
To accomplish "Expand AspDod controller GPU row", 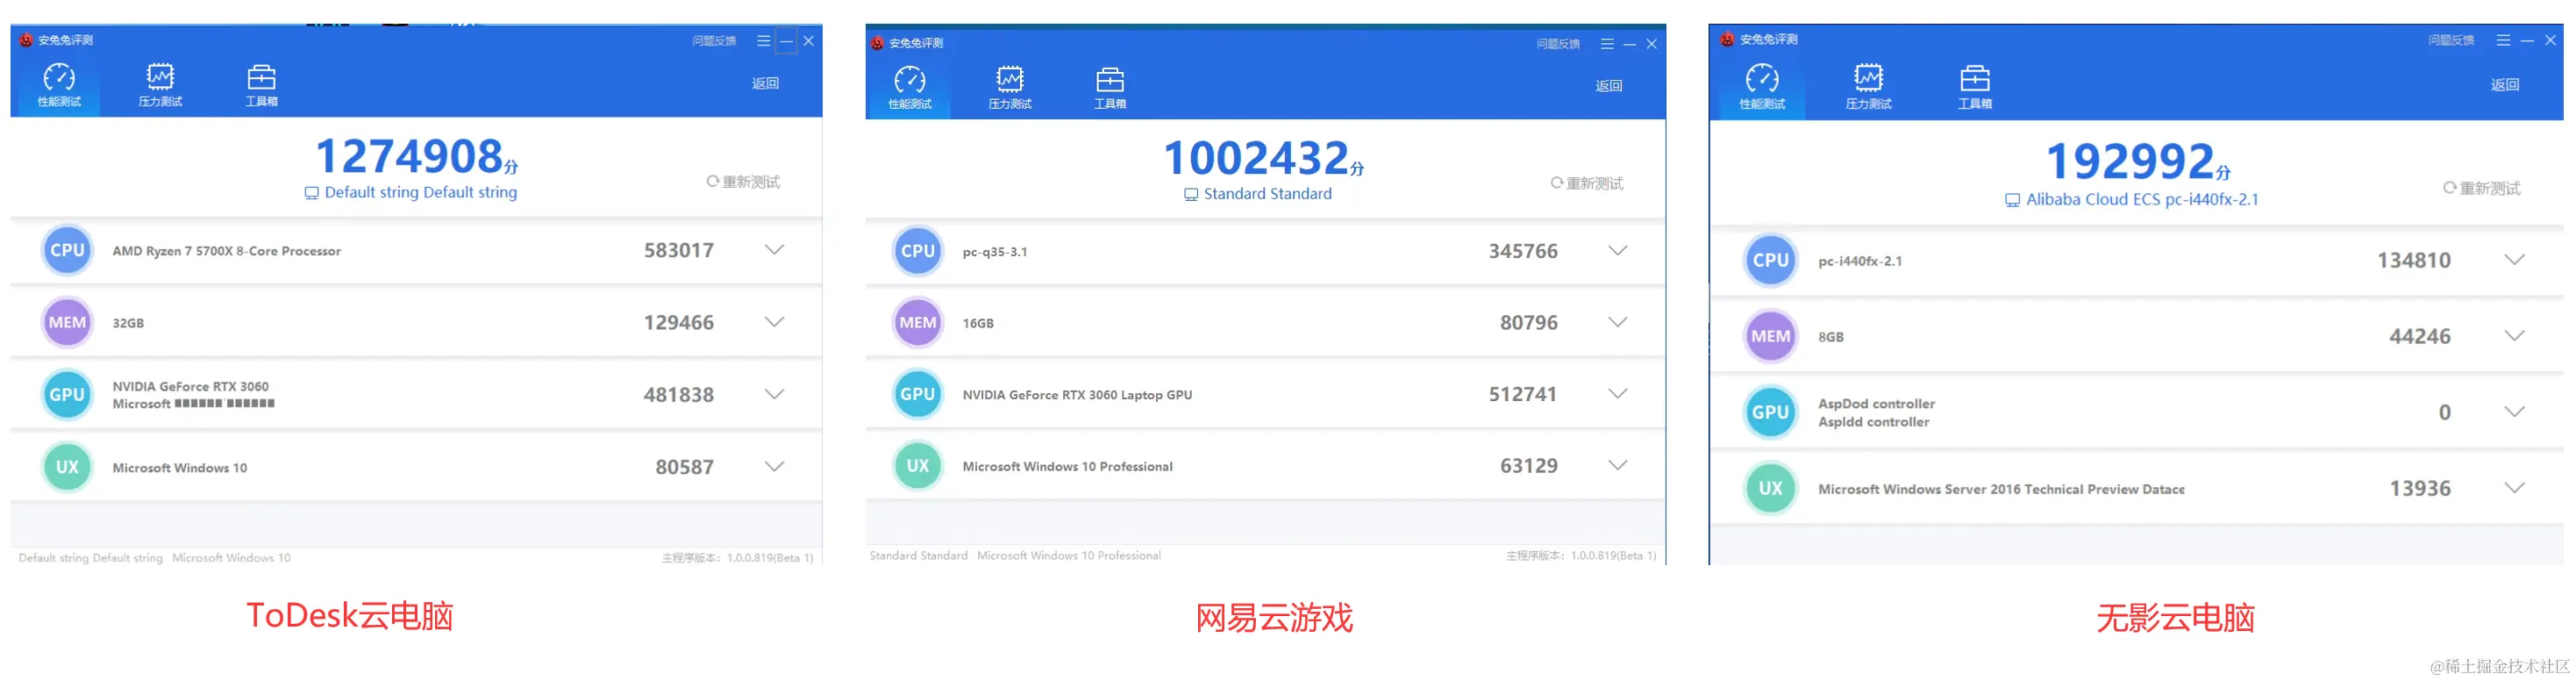I will point(2514,412).
